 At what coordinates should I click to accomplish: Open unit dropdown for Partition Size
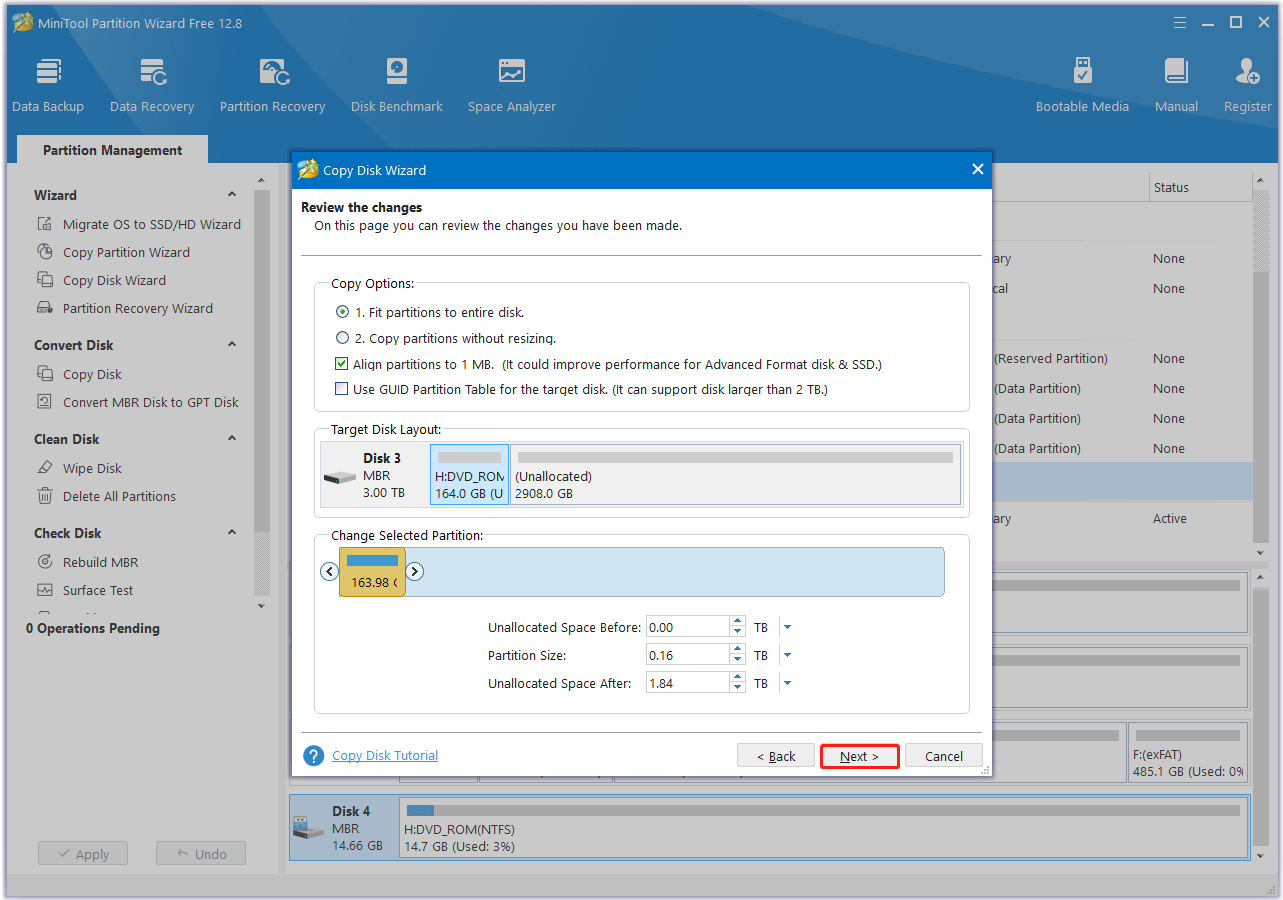point(787,656)
